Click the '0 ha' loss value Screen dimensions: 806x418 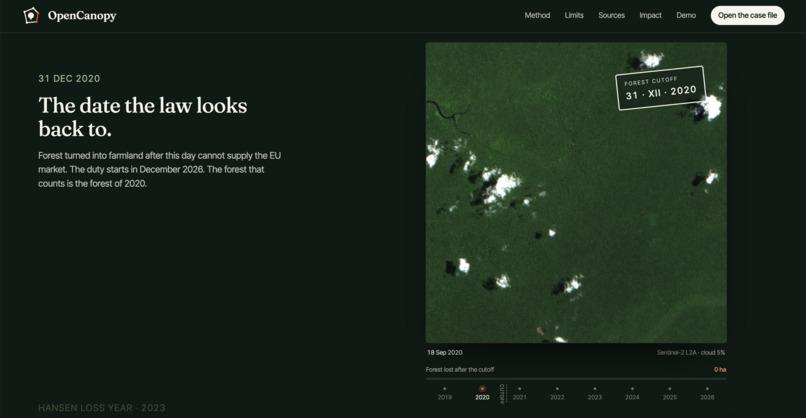pos(720,370)
